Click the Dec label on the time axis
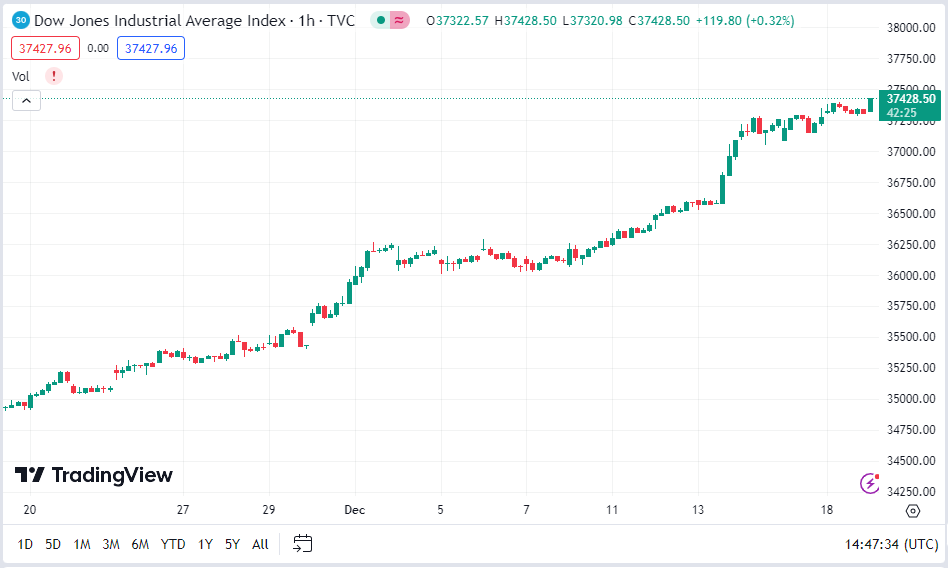Screen dimensions: 948x568 (x=355, y=510)
